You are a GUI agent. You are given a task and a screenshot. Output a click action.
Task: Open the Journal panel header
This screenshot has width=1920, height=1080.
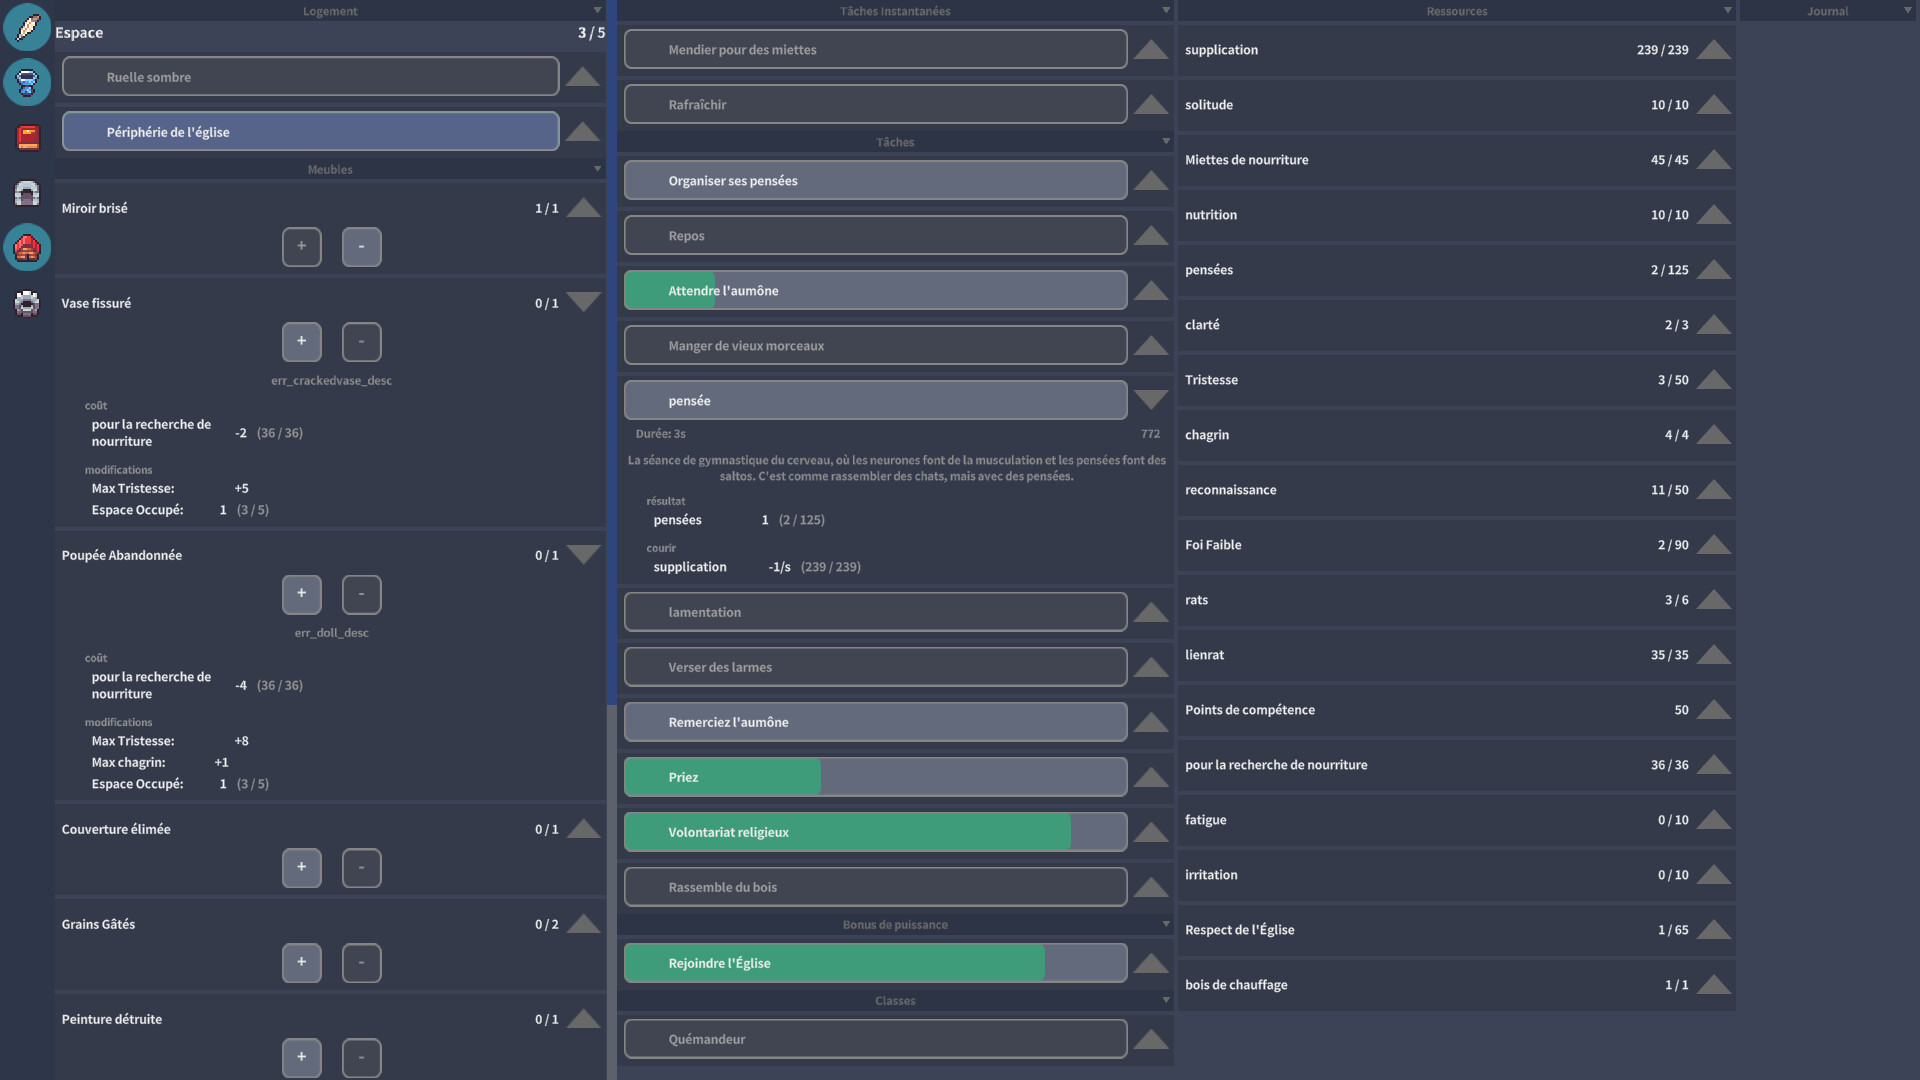(1827, 11)
